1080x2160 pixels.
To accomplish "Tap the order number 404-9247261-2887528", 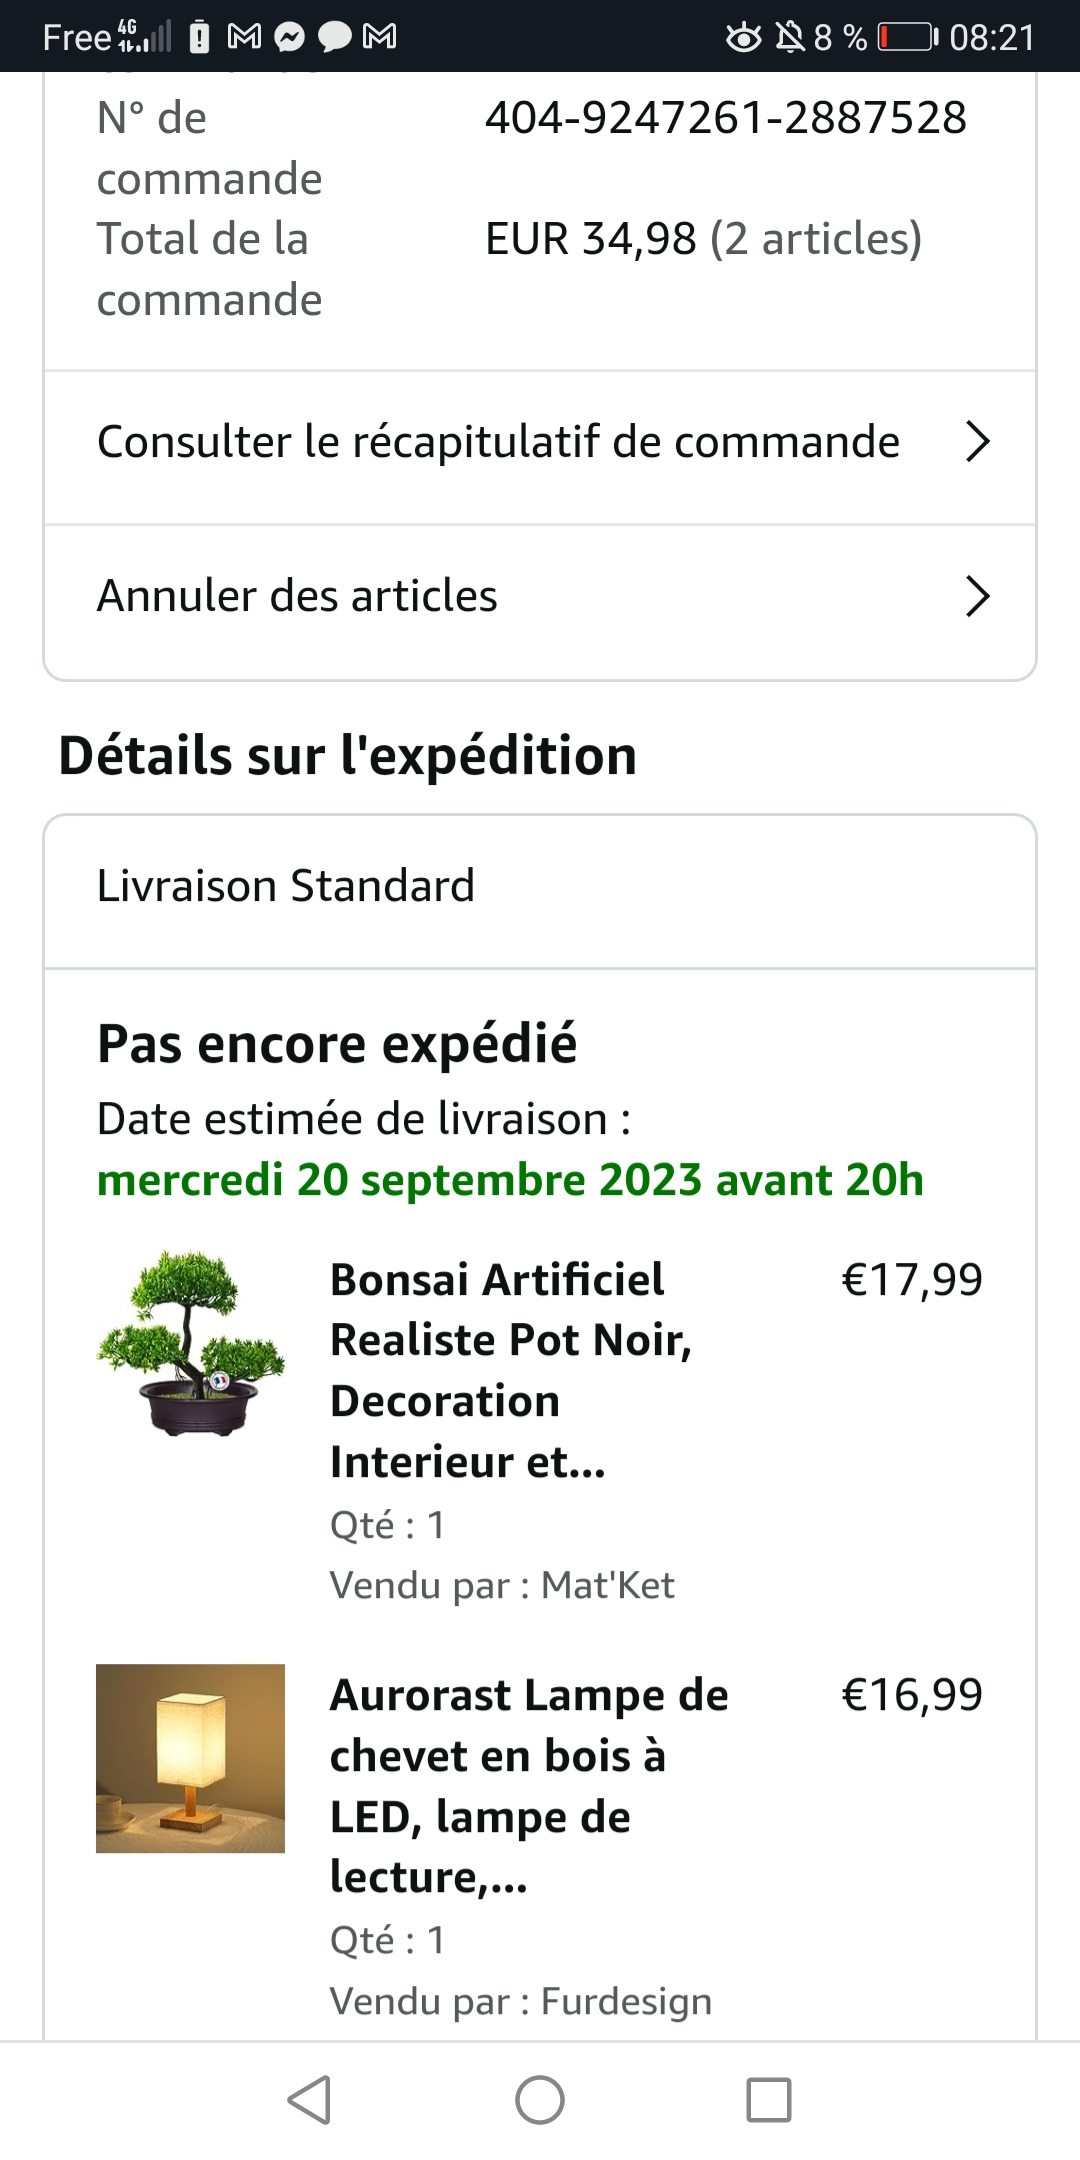I will point(725,118).
